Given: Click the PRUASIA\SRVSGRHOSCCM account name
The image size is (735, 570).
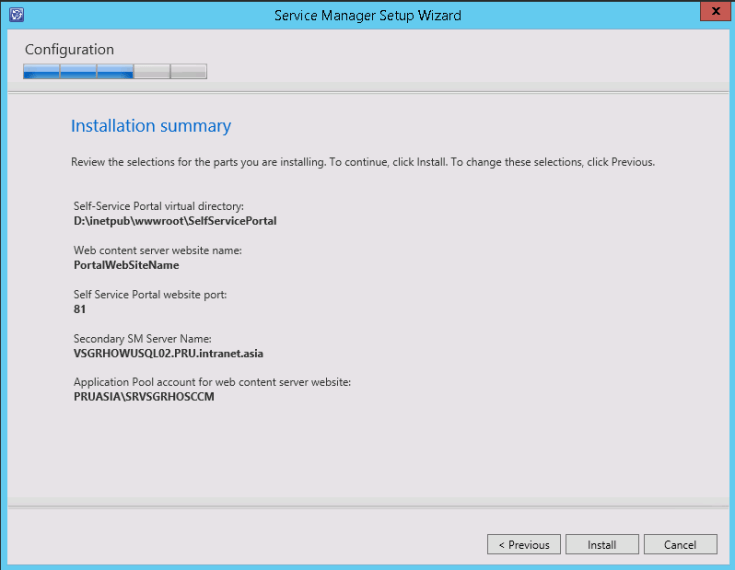Looking at the screenshot, I should click(x=144, y=397).
